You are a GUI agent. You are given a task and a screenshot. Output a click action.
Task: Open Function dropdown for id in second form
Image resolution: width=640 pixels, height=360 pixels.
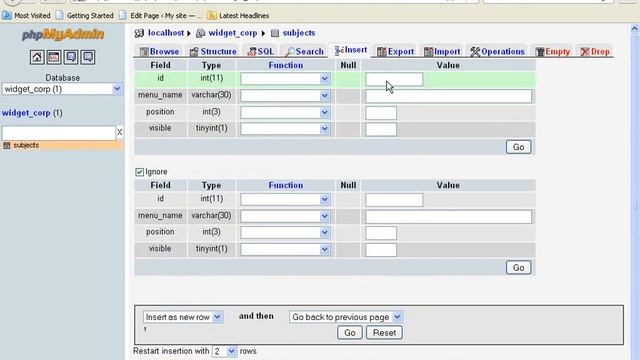tap(285, 199)
